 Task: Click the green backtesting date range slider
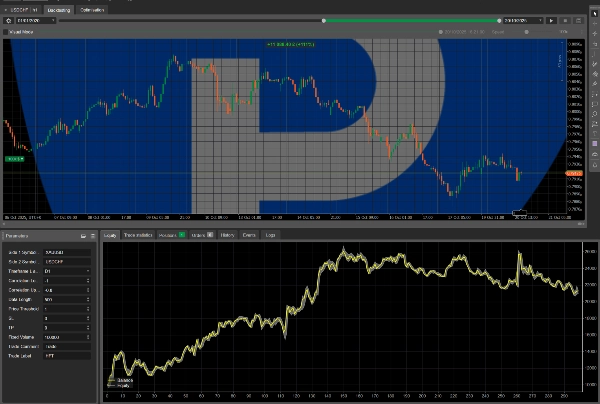[x=300, y=19]
